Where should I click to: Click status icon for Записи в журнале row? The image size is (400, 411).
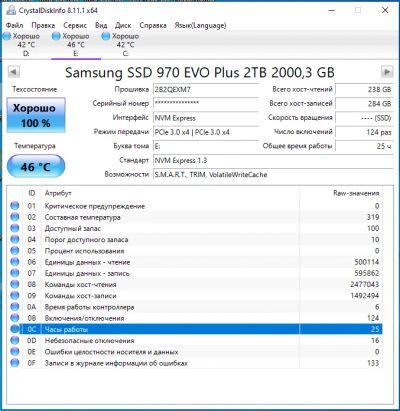pos(15,363)
